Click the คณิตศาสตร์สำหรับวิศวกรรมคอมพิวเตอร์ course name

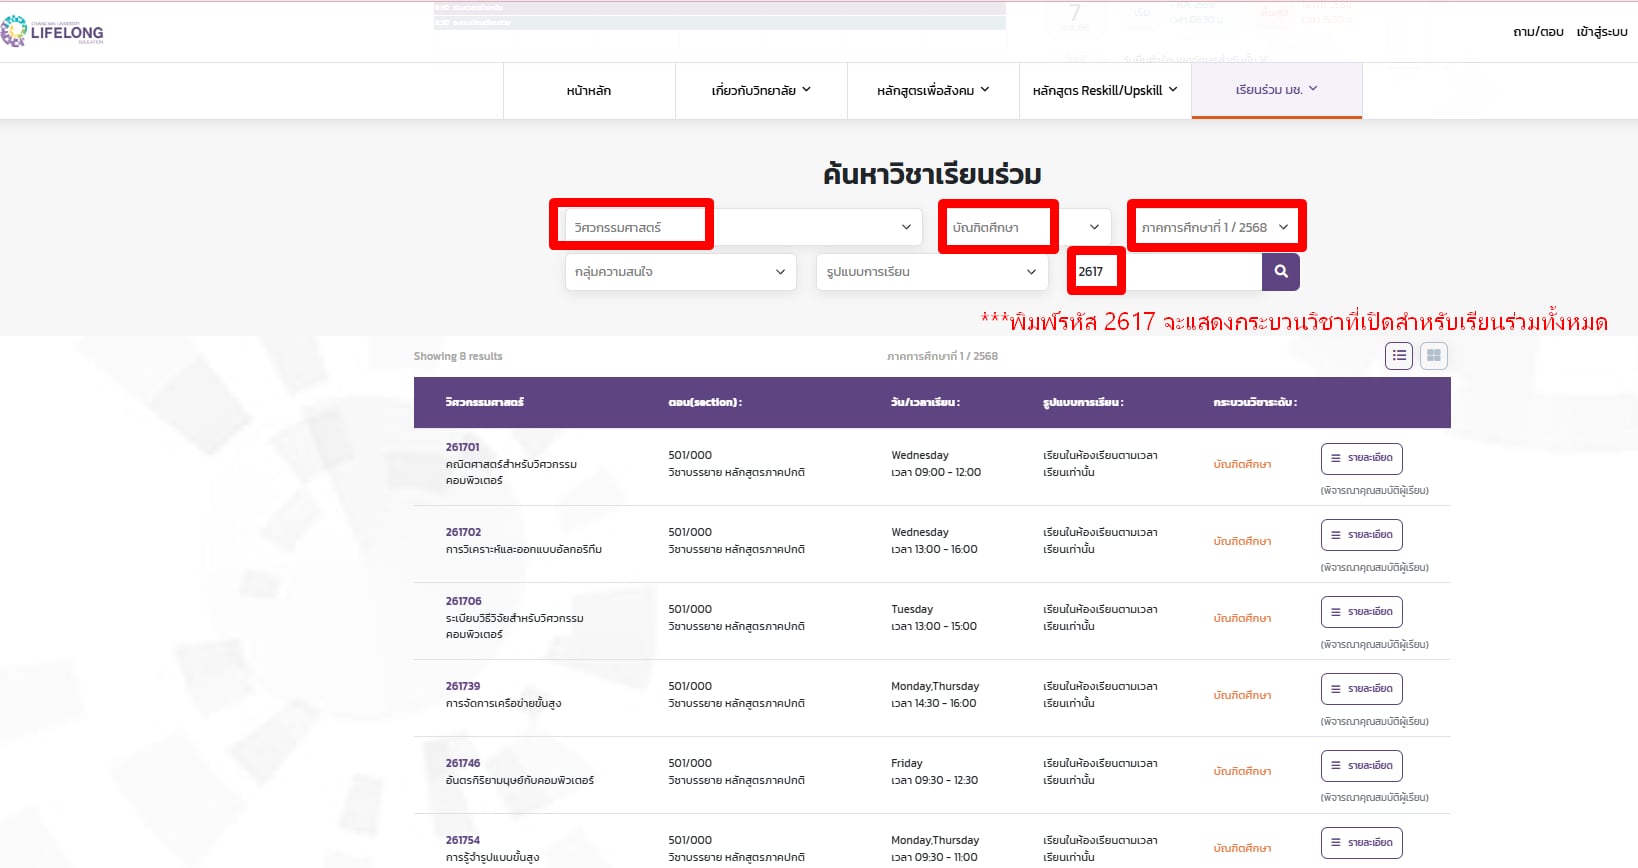511,472
